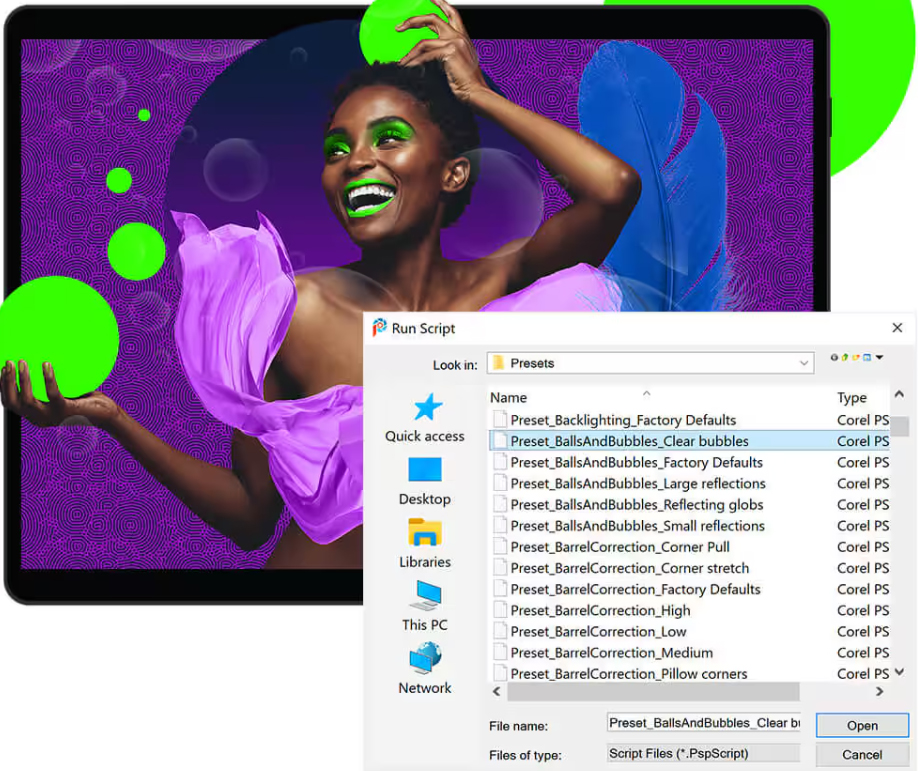Click Up One Level folder icon
Viewport: 918px width, 771px height.
click(x=845, y=358)
